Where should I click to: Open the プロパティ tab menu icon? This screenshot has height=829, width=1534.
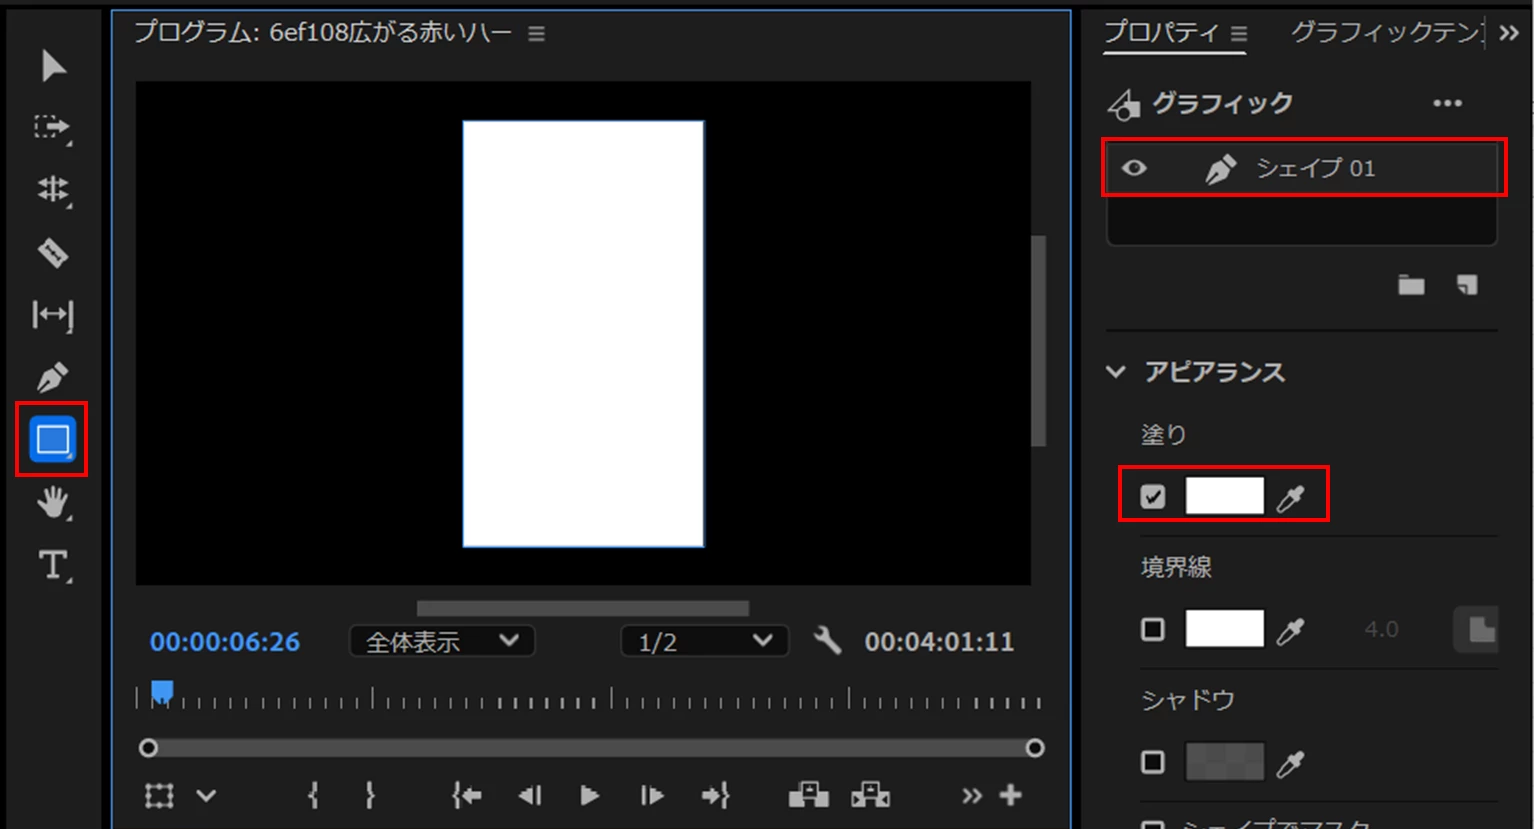click(1239, 34)
